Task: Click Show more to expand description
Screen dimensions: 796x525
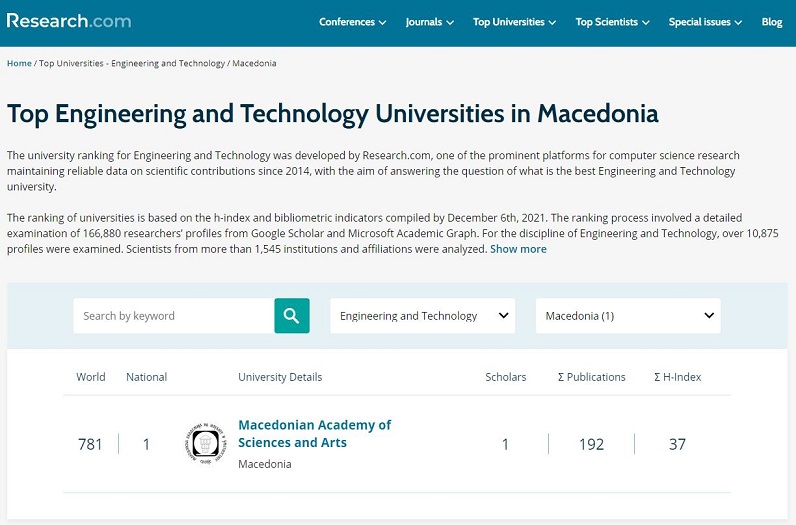Action: point(518,249)
